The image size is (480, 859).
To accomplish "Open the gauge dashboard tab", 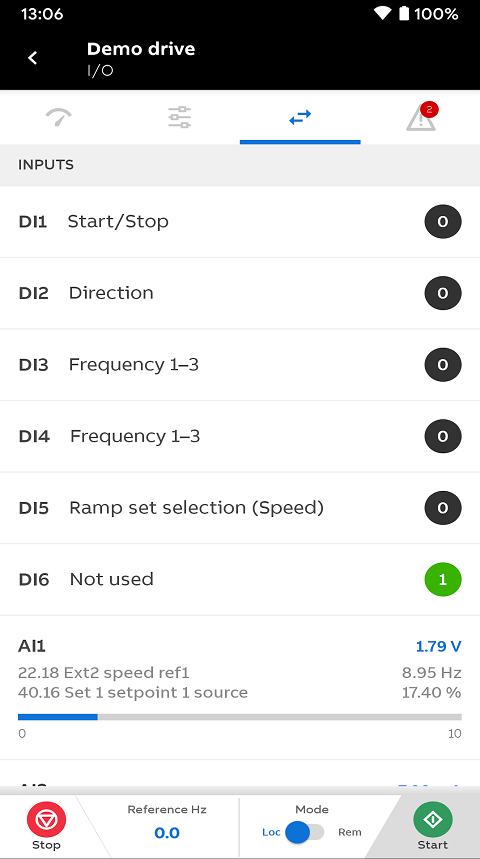I will (59, 117).
